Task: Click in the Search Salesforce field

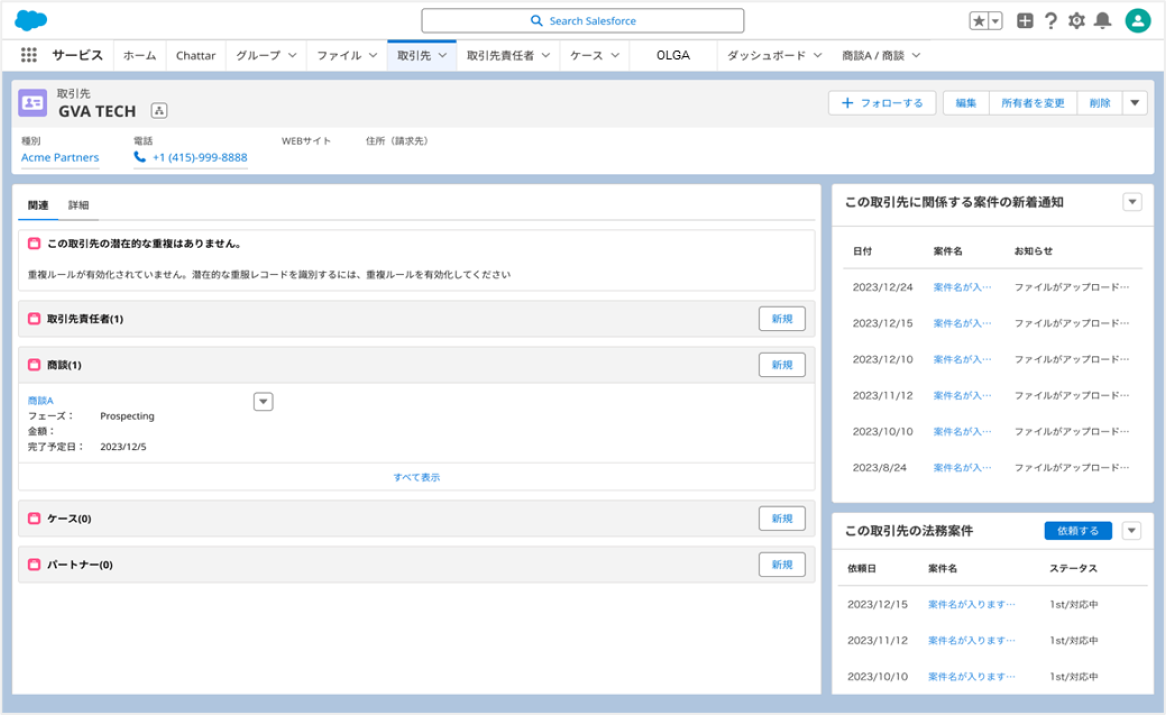Action: click(583, 21)
